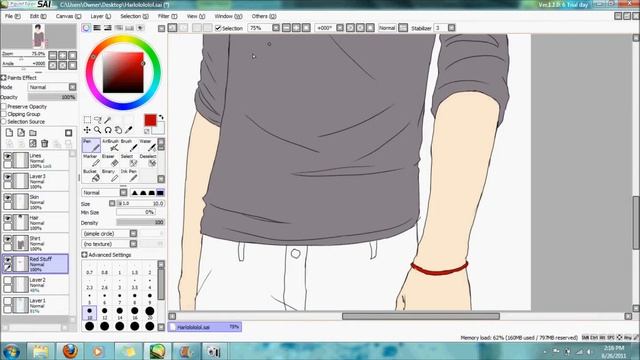Open the Edit menu
The width and height of the screenshot is (640, 360).
click(x=38, y=16)
